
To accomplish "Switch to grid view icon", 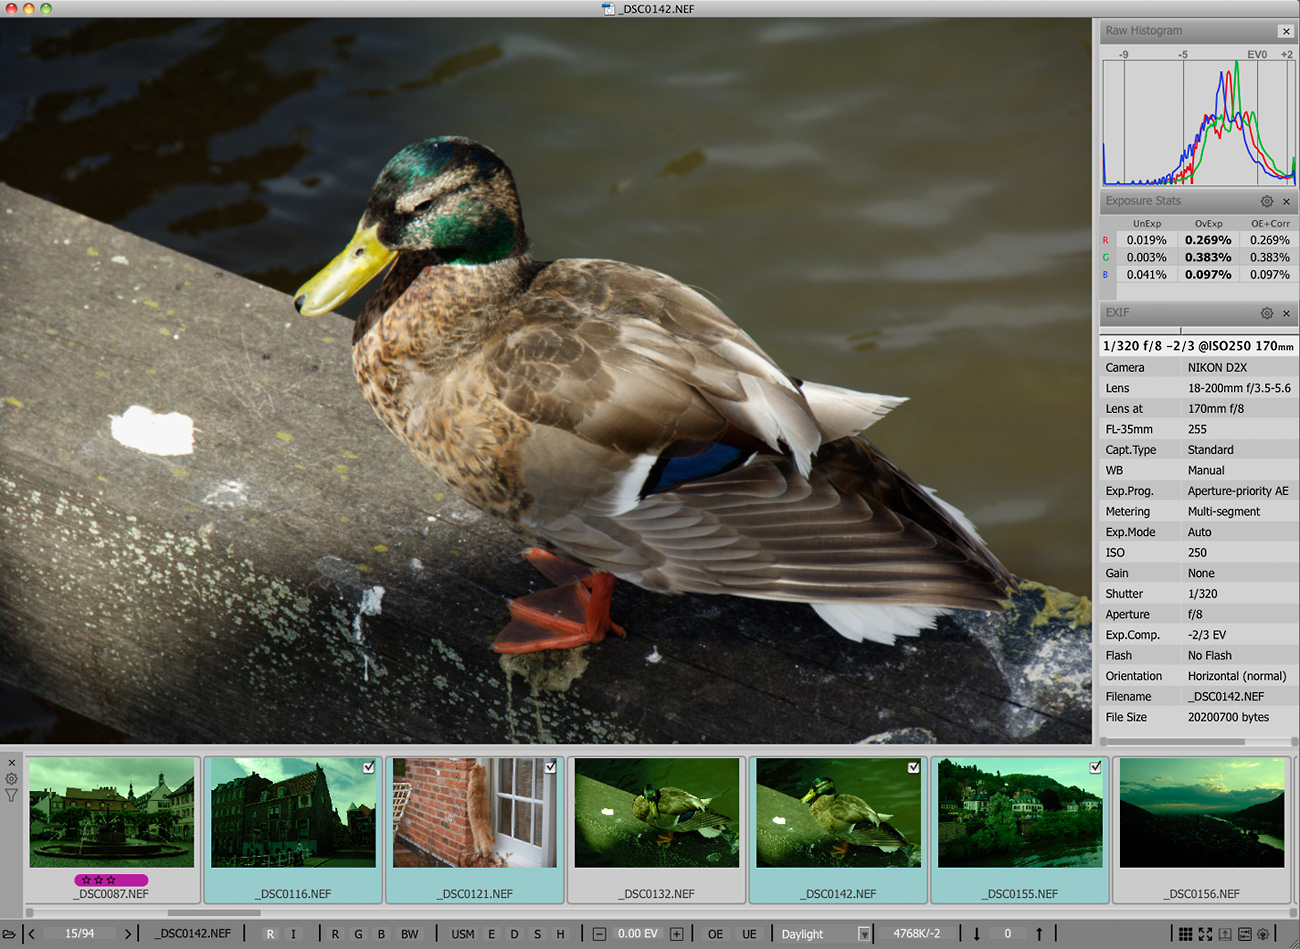I will pos(1185,934).
